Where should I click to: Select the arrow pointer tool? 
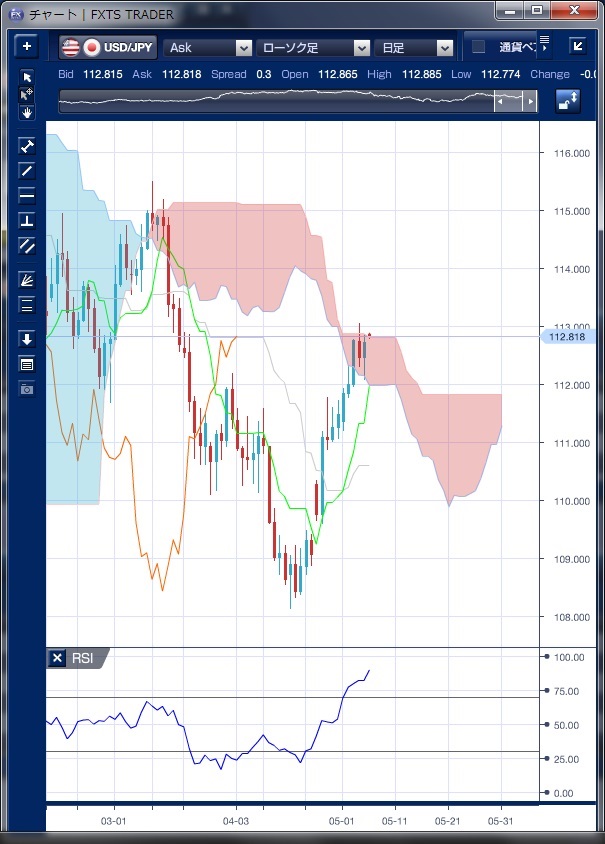click(x=27, y=78)
